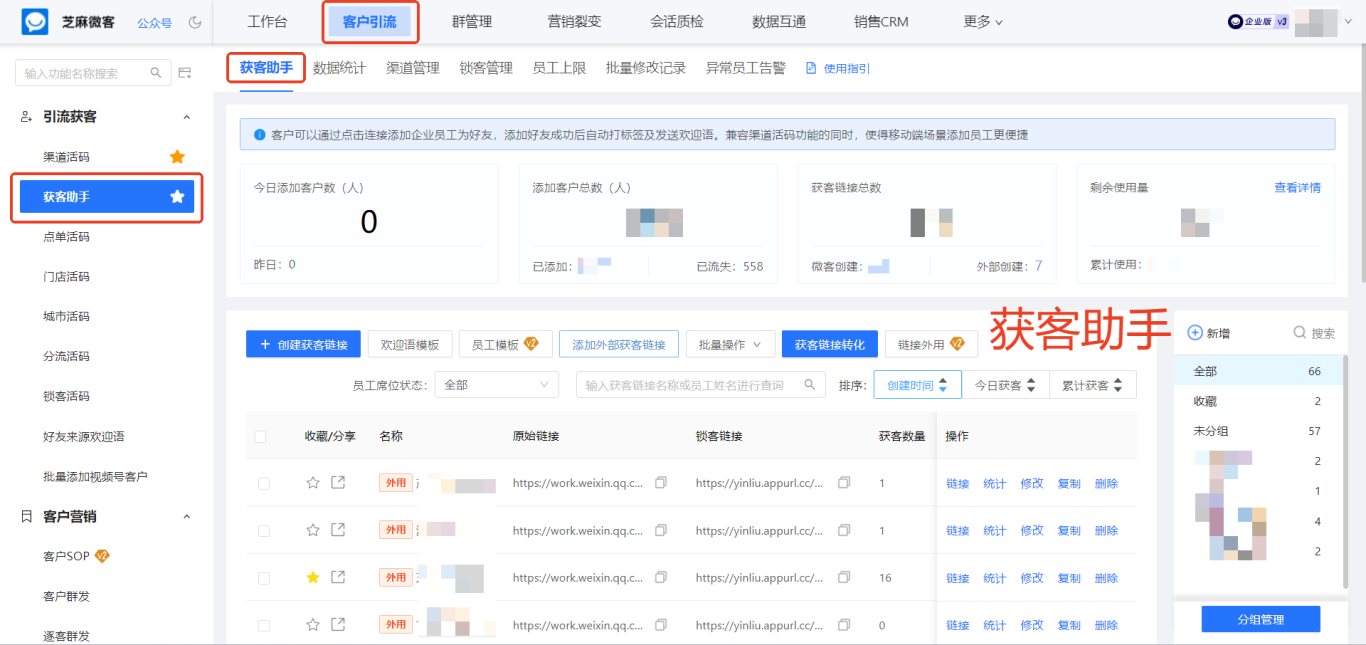The height and width of the screenshot is (645, 1366).
Task: Sort by 创建时间
Action: 917,385
